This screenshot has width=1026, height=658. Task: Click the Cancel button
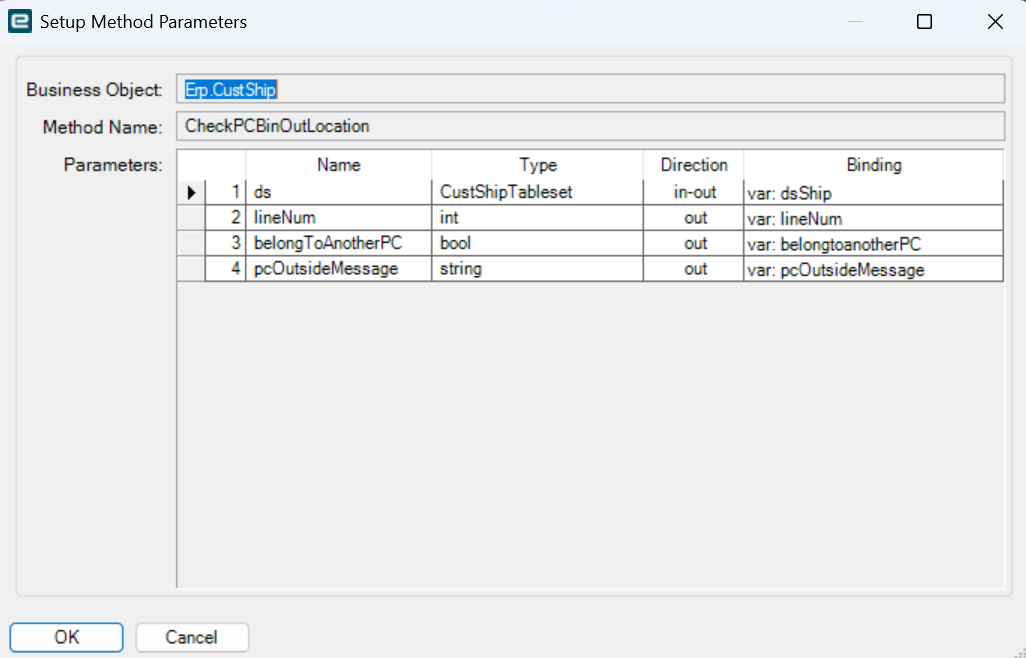coord(192,637)
